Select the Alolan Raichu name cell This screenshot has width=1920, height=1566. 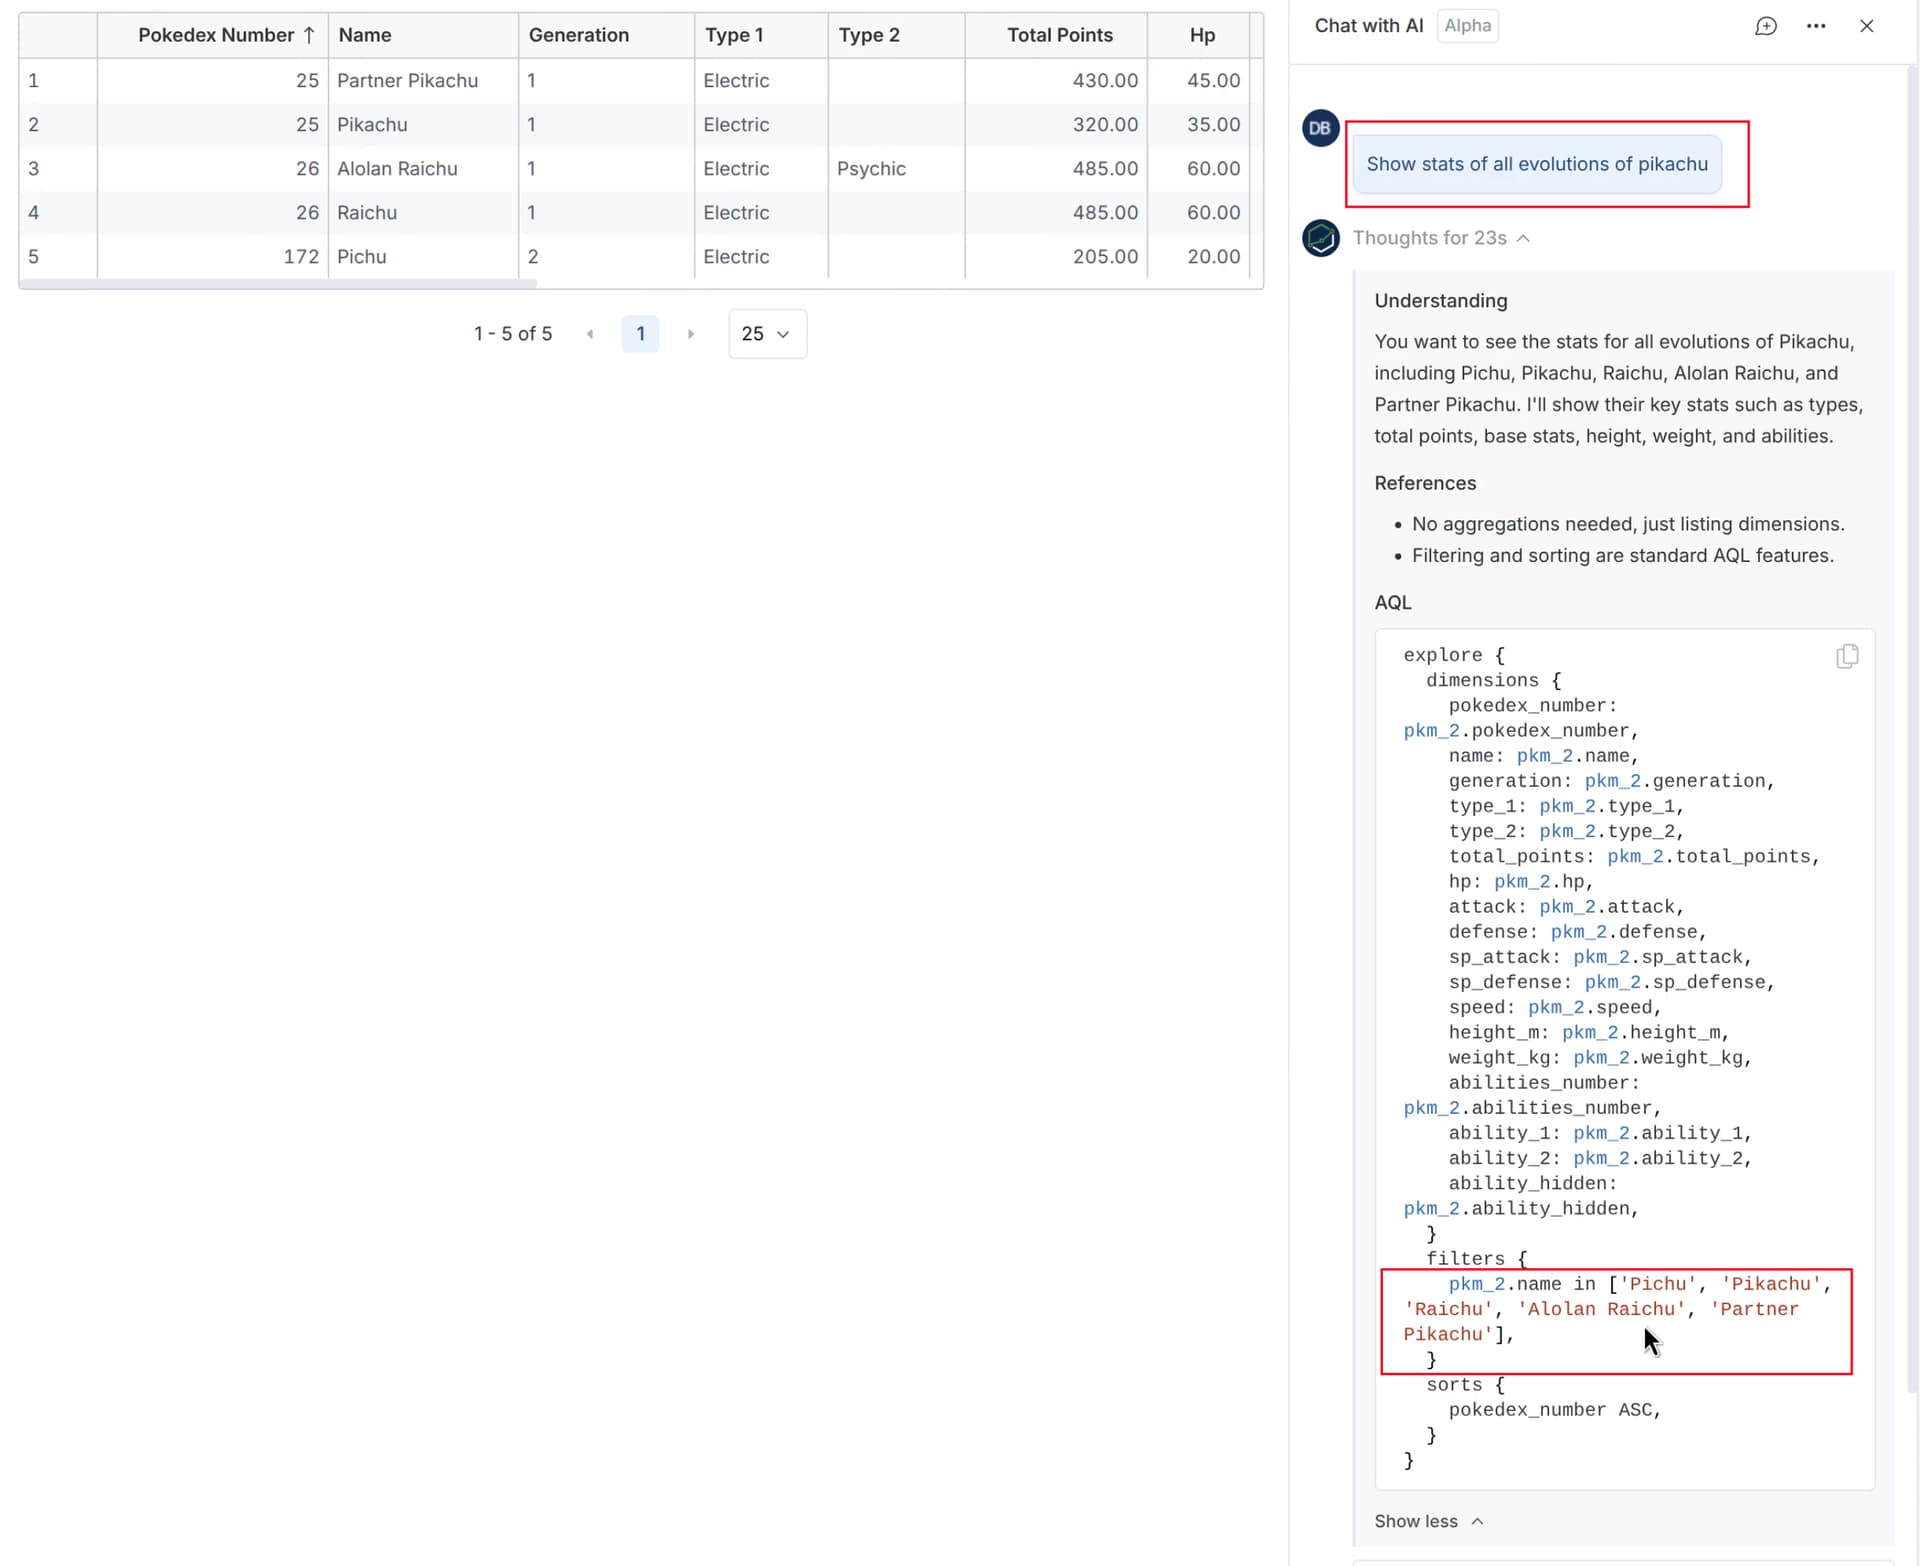(397, 169)
